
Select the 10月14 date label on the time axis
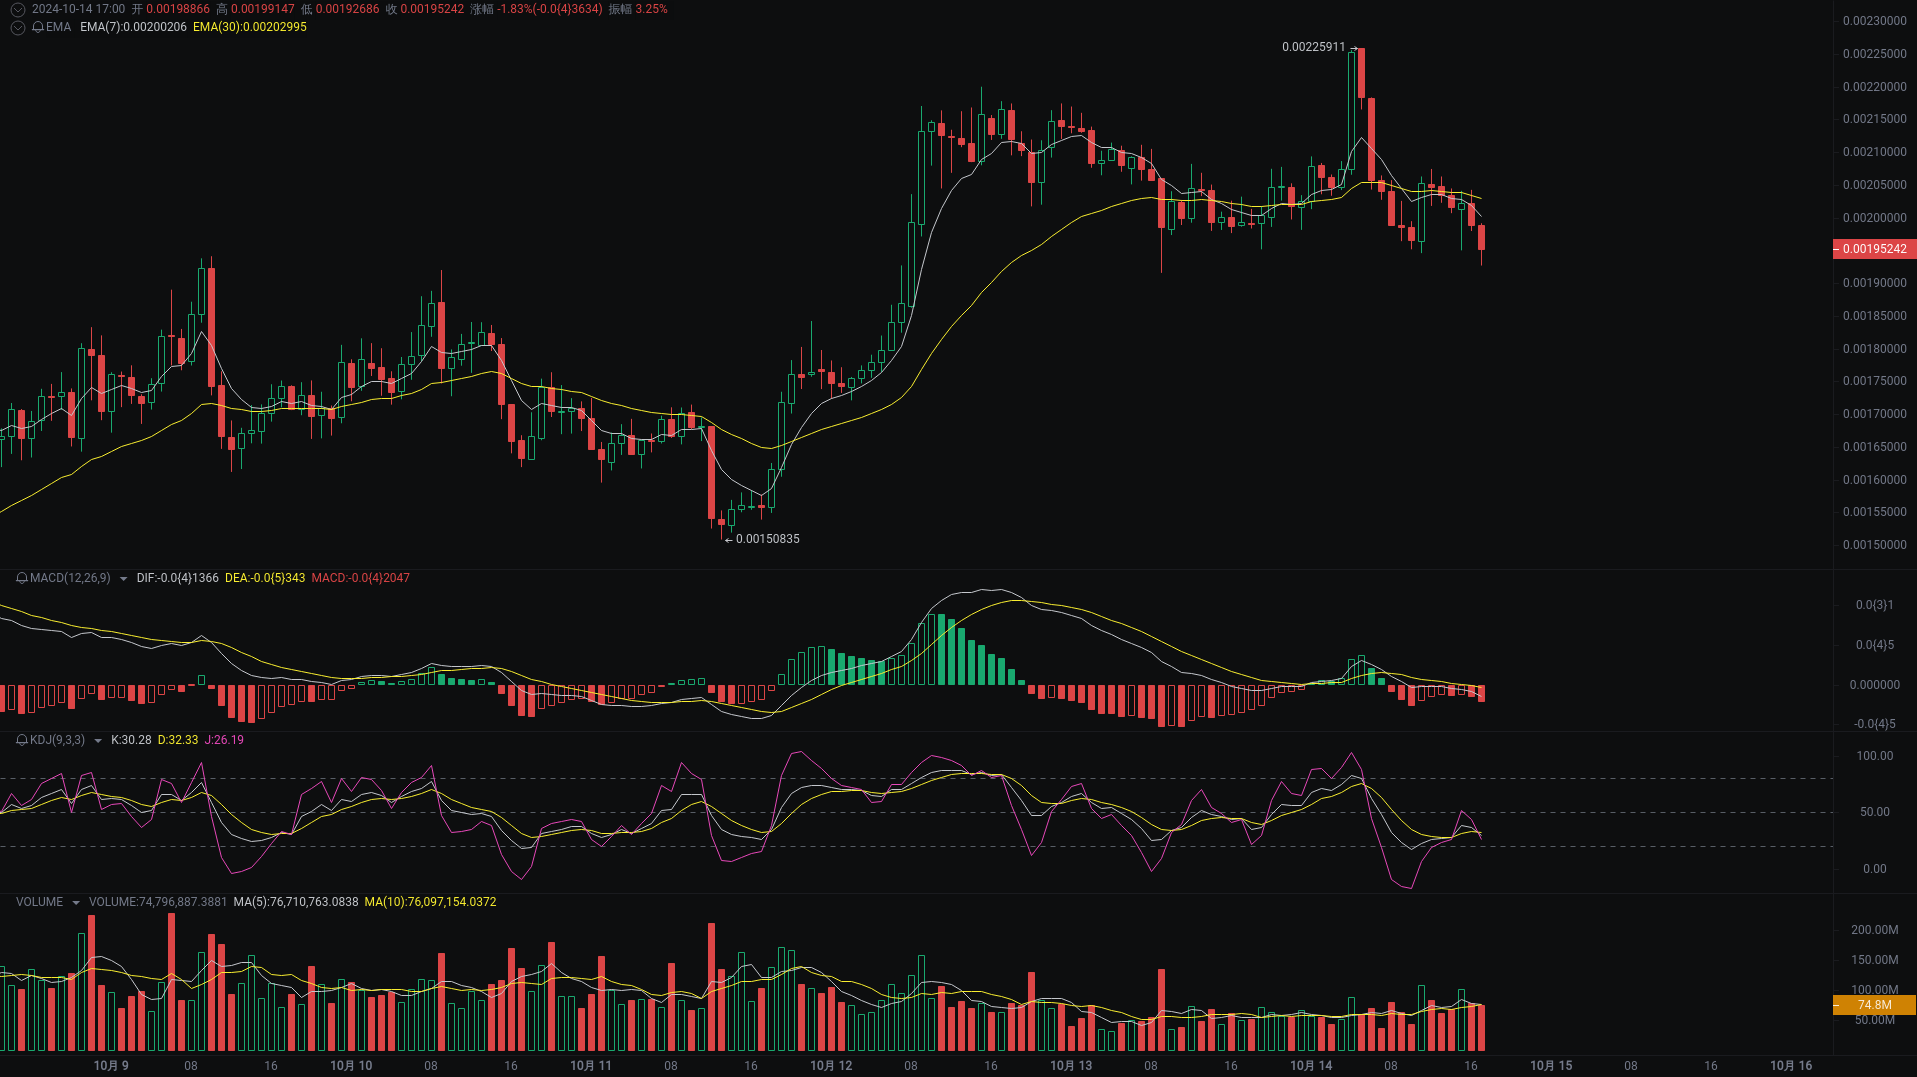coord(1311,1066)
